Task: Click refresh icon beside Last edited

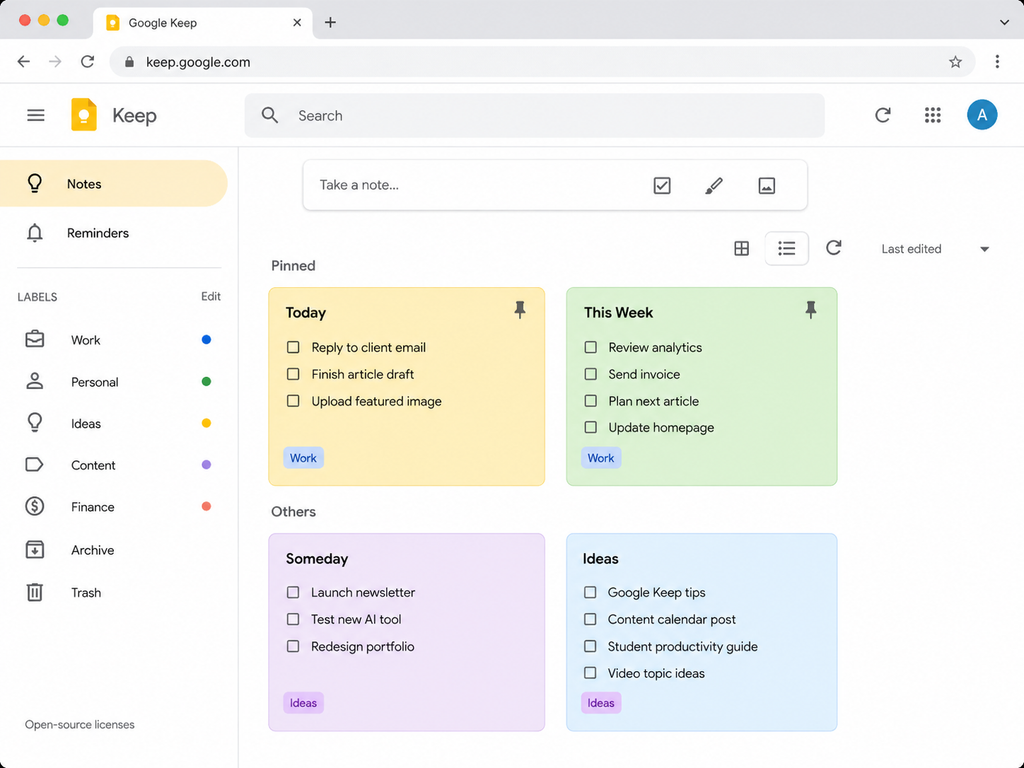Action: point(833,248)
